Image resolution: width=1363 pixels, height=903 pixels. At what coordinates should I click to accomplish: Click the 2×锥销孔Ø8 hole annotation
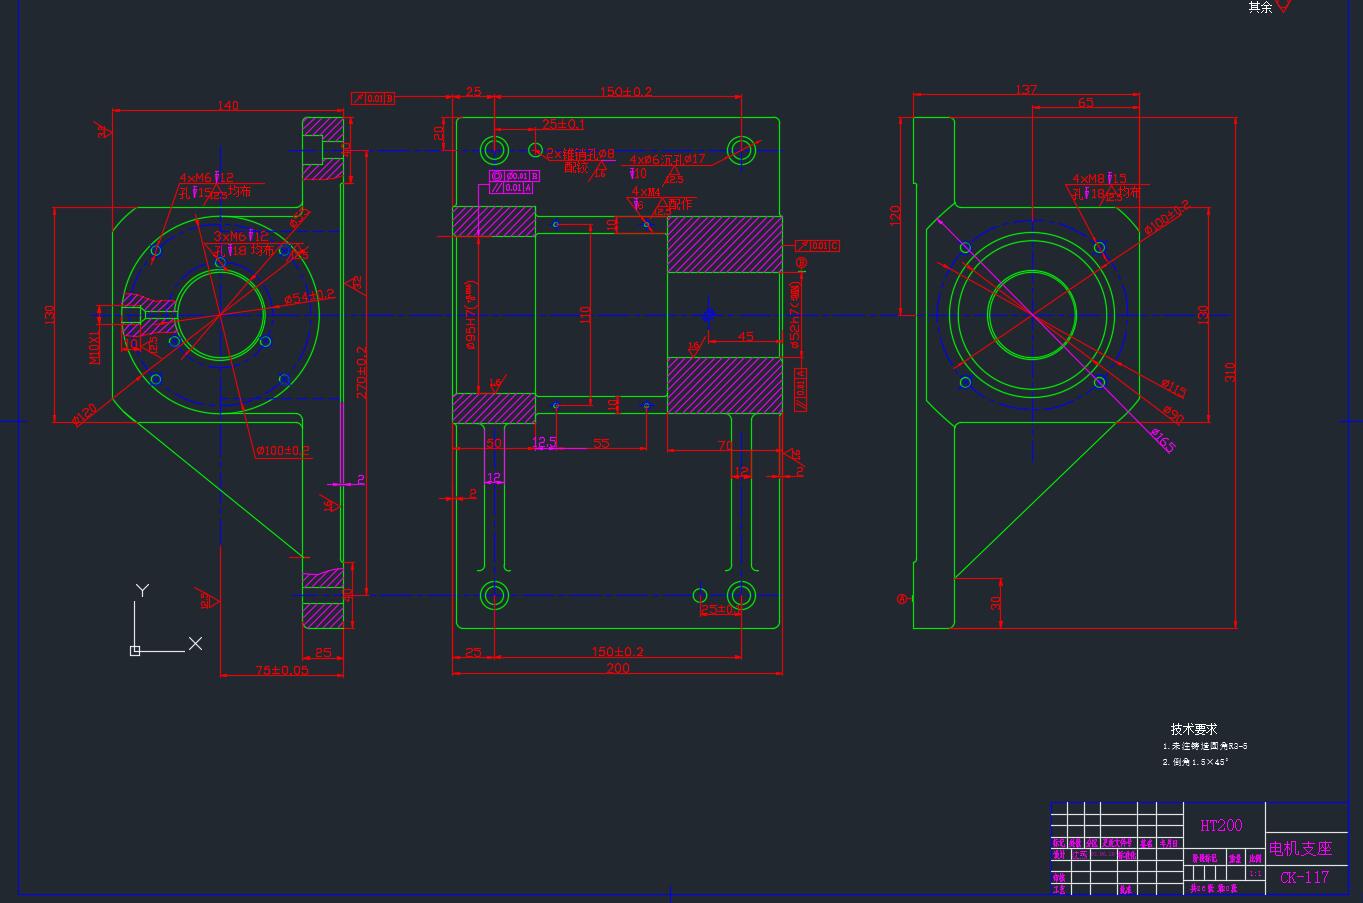(580, 154)
